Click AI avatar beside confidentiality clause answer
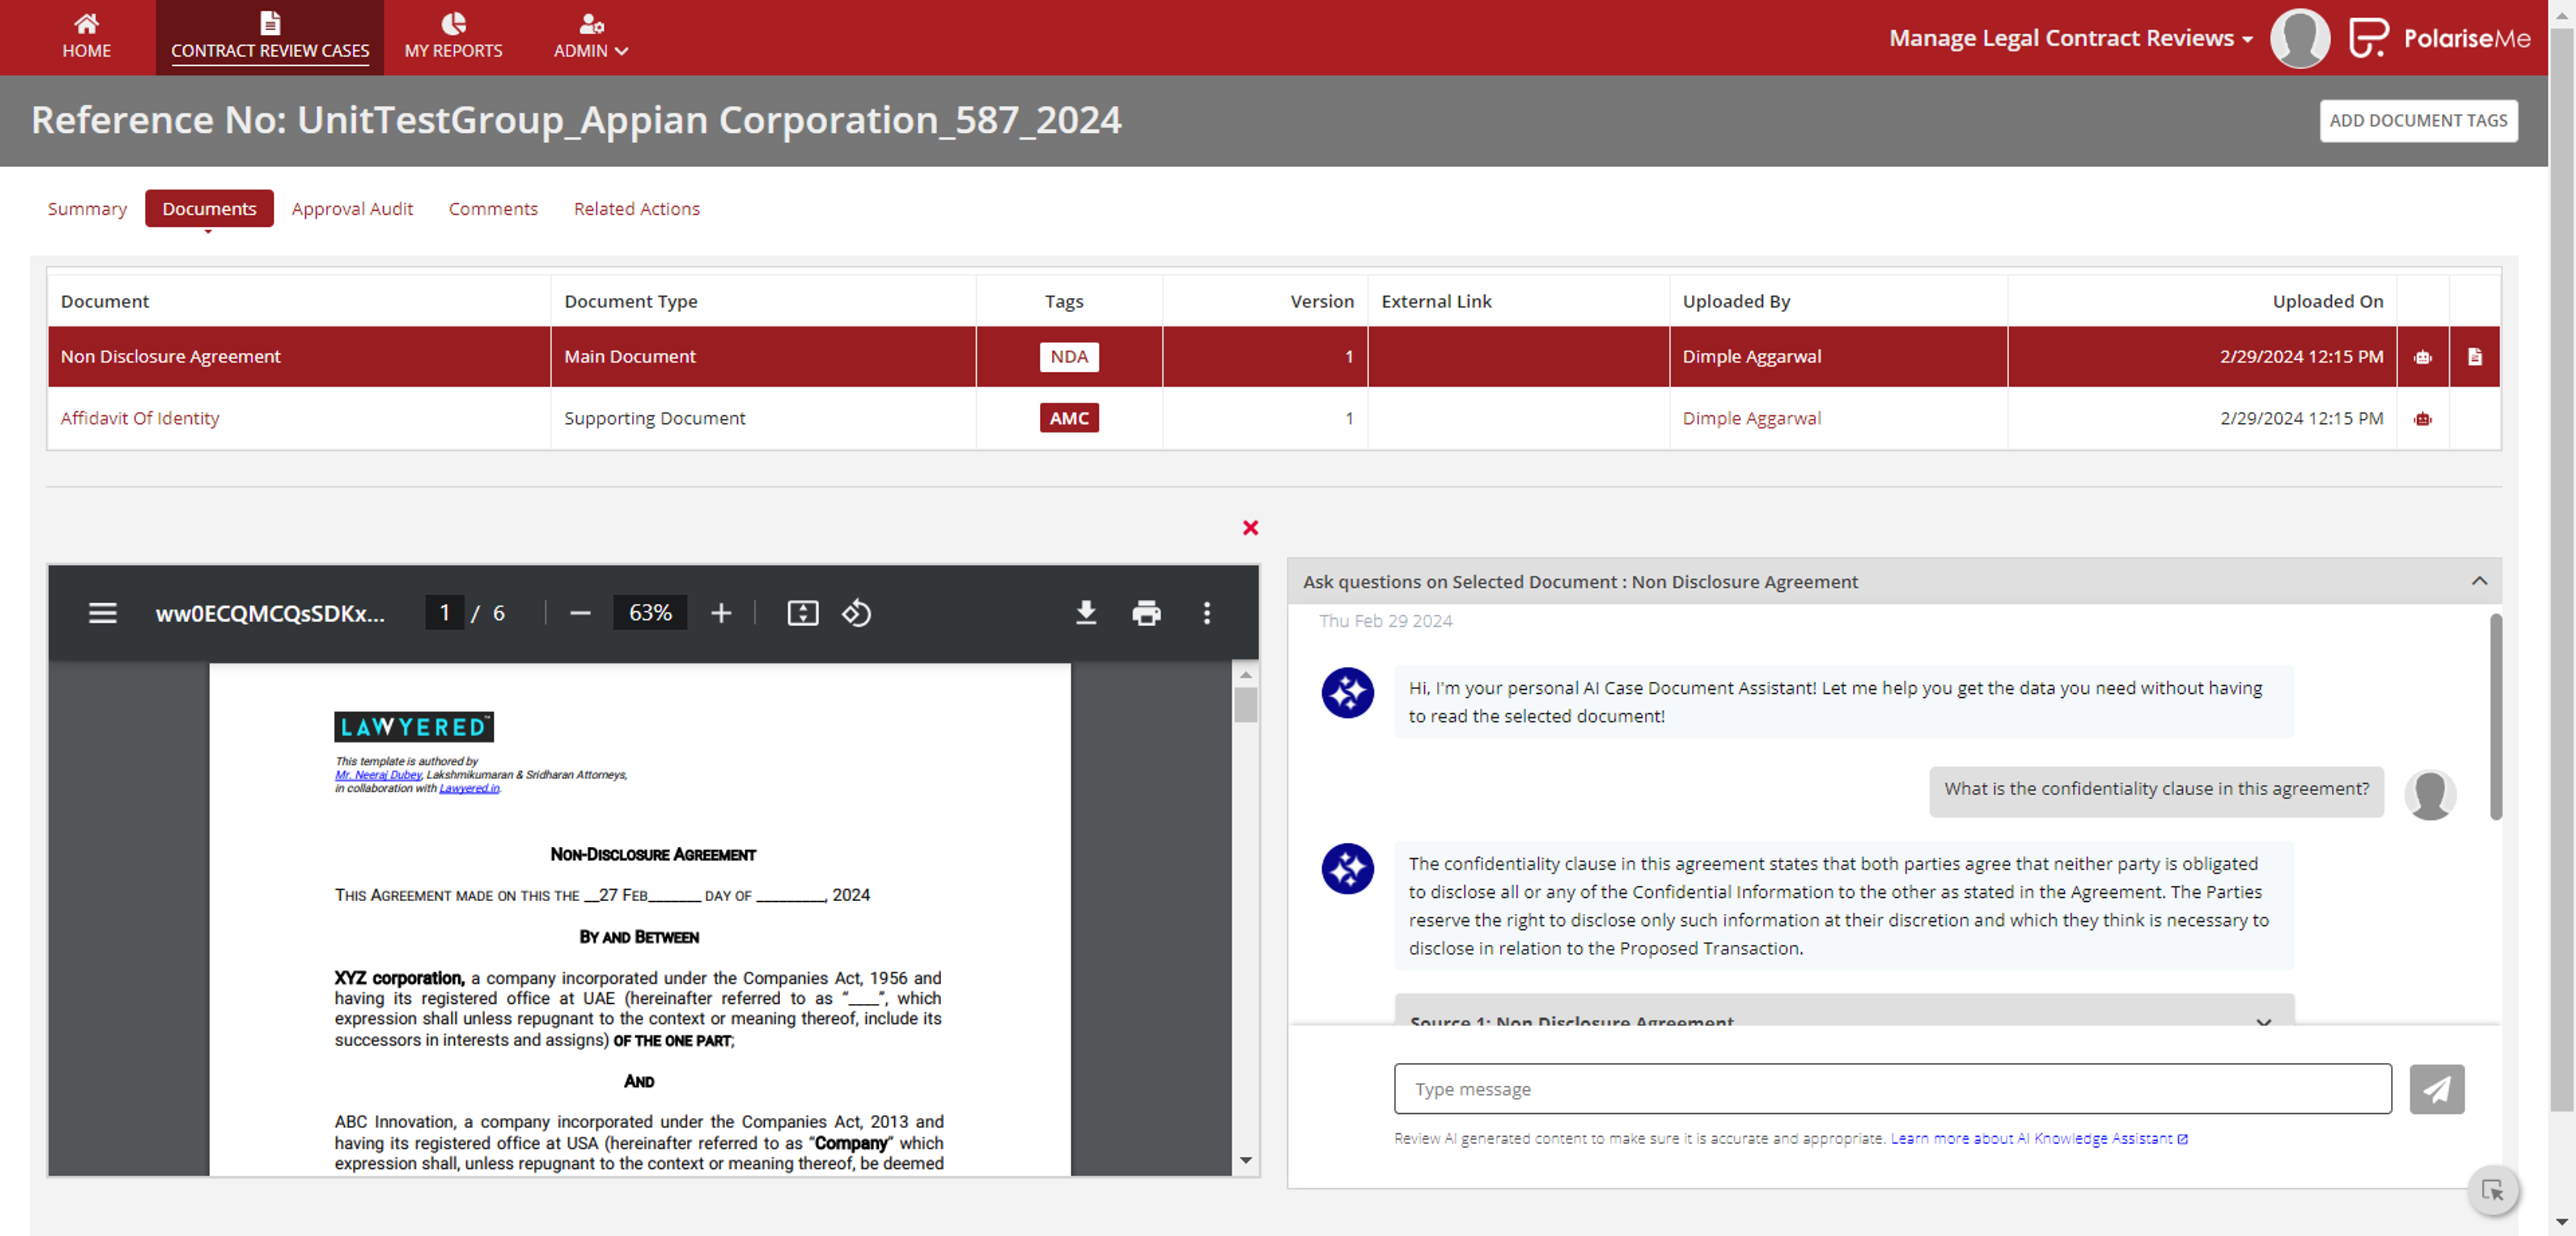The image size is (2576, 1236). pos(1347,868)
